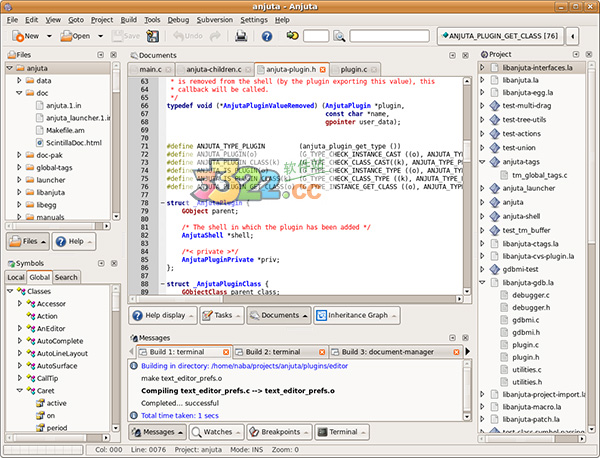Click the Undo toolbar button
600x458 pixels.
click(188, 36)
